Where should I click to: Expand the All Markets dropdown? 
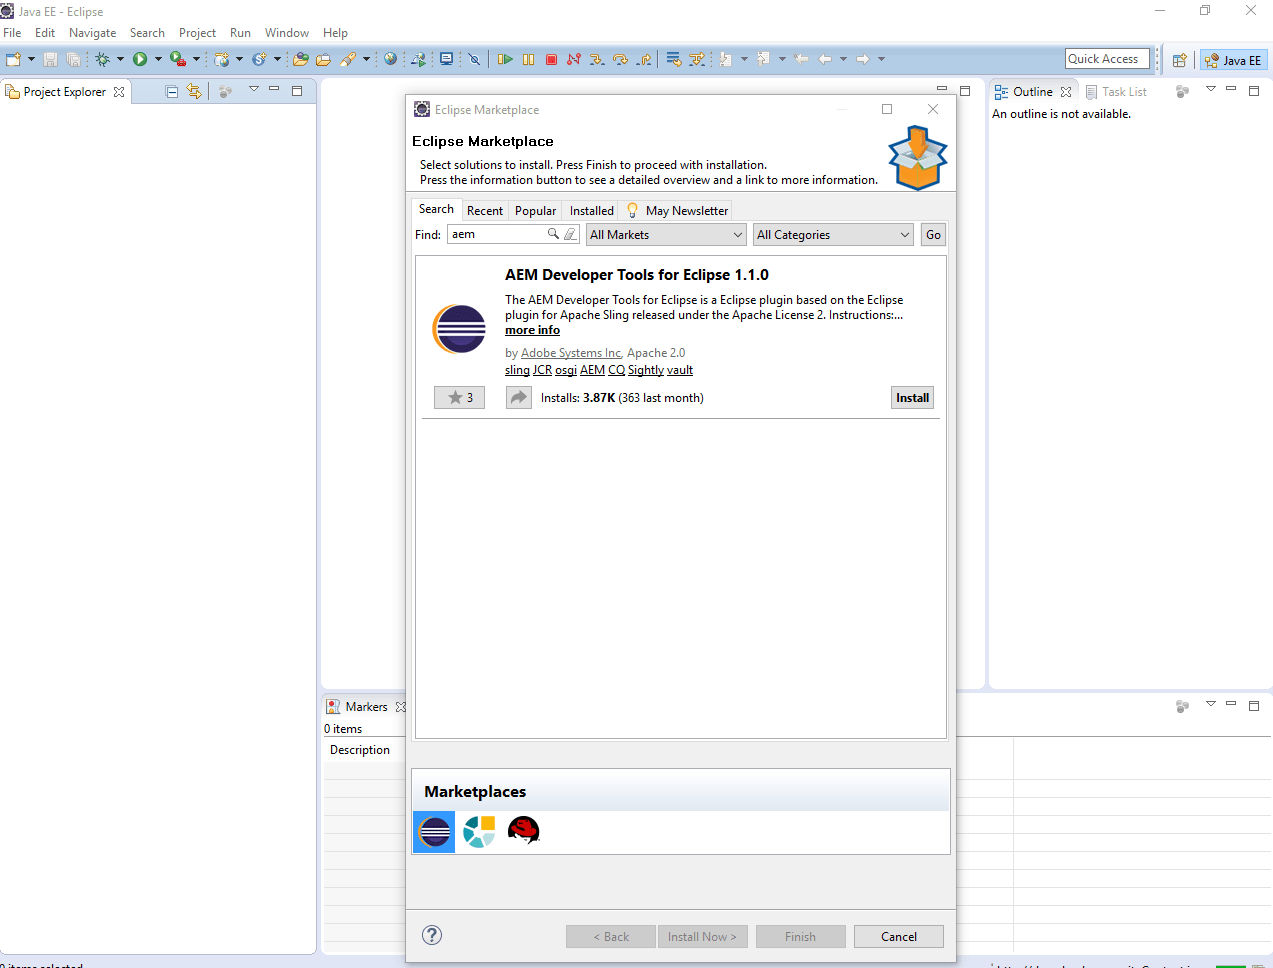(738, 235)
